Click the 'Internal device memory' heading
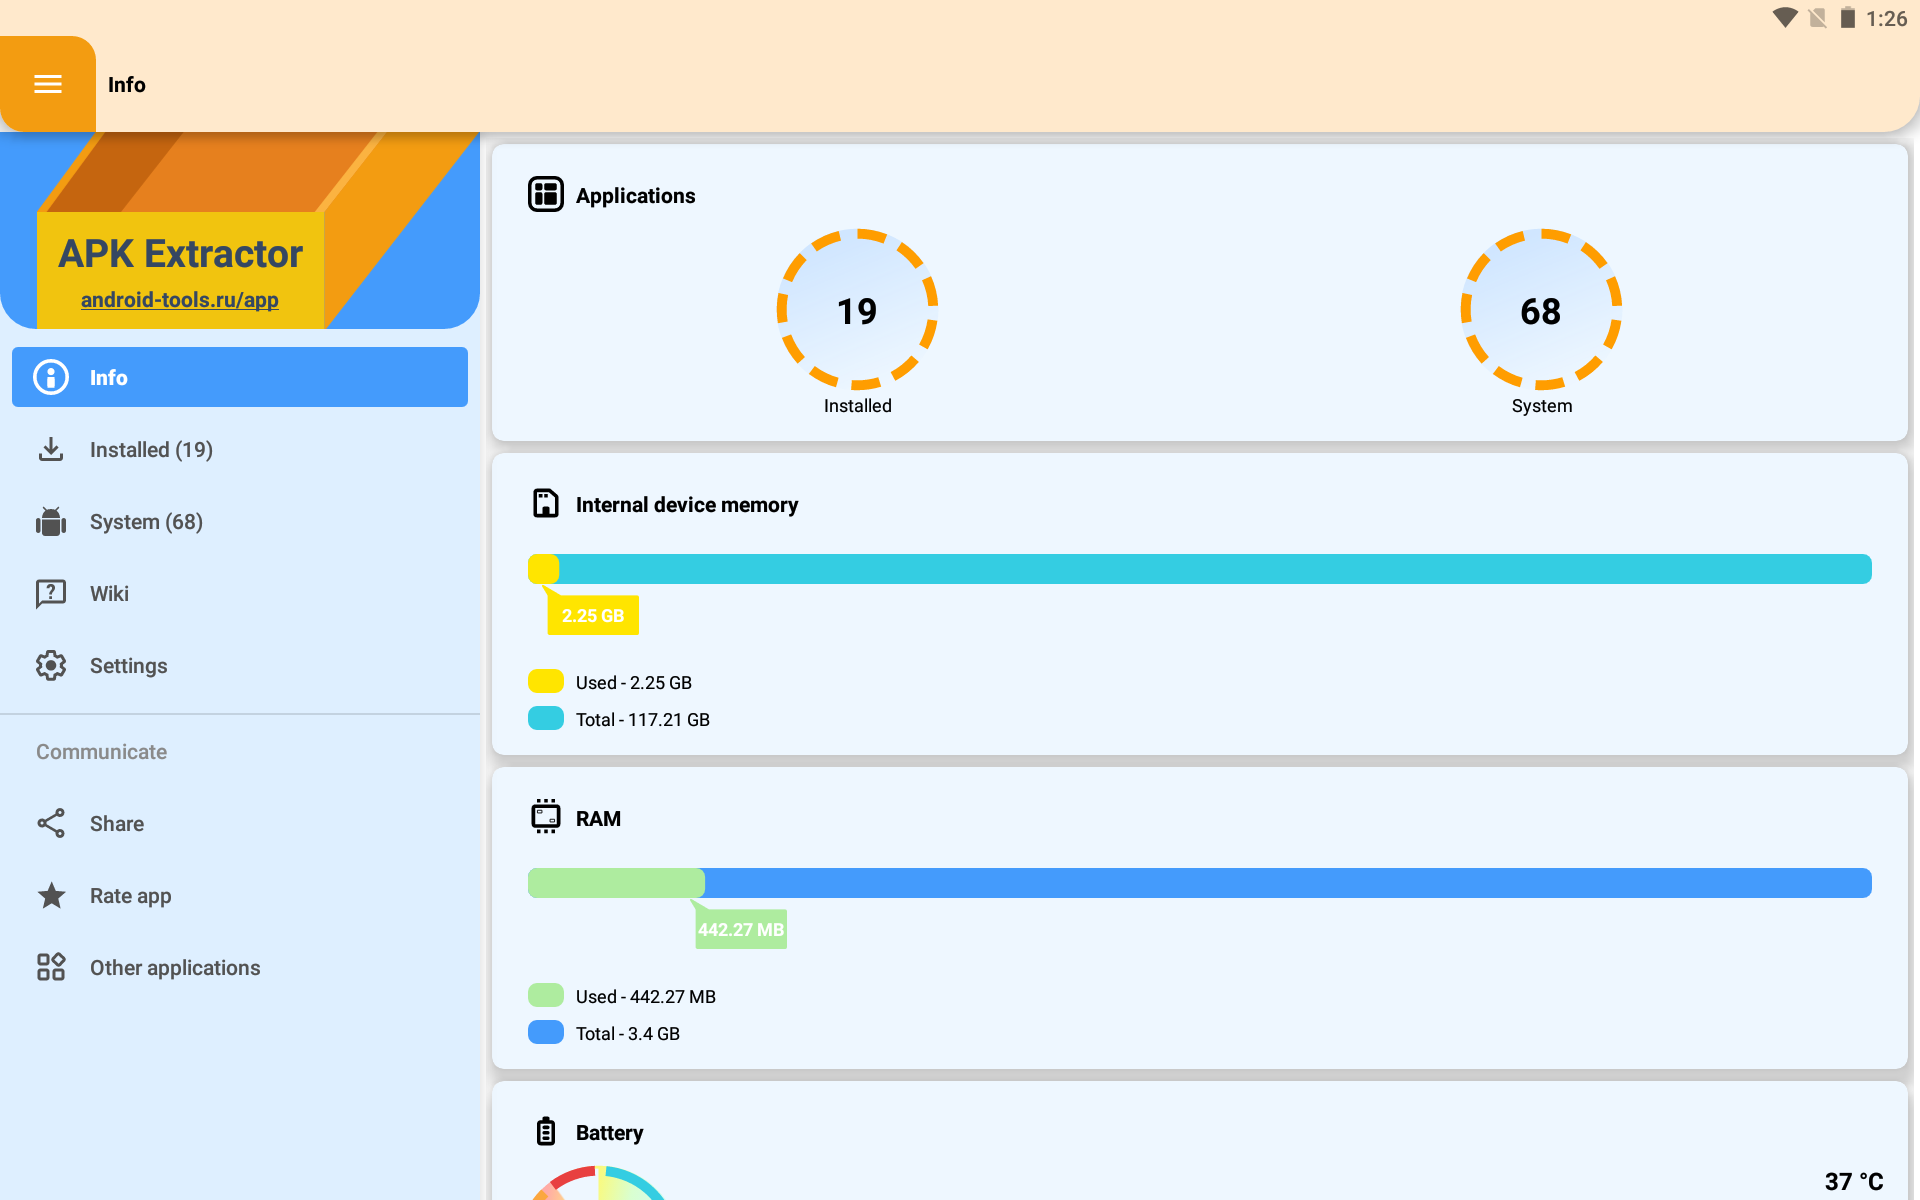This screenshot has height=1200, width=1920. 687,504
